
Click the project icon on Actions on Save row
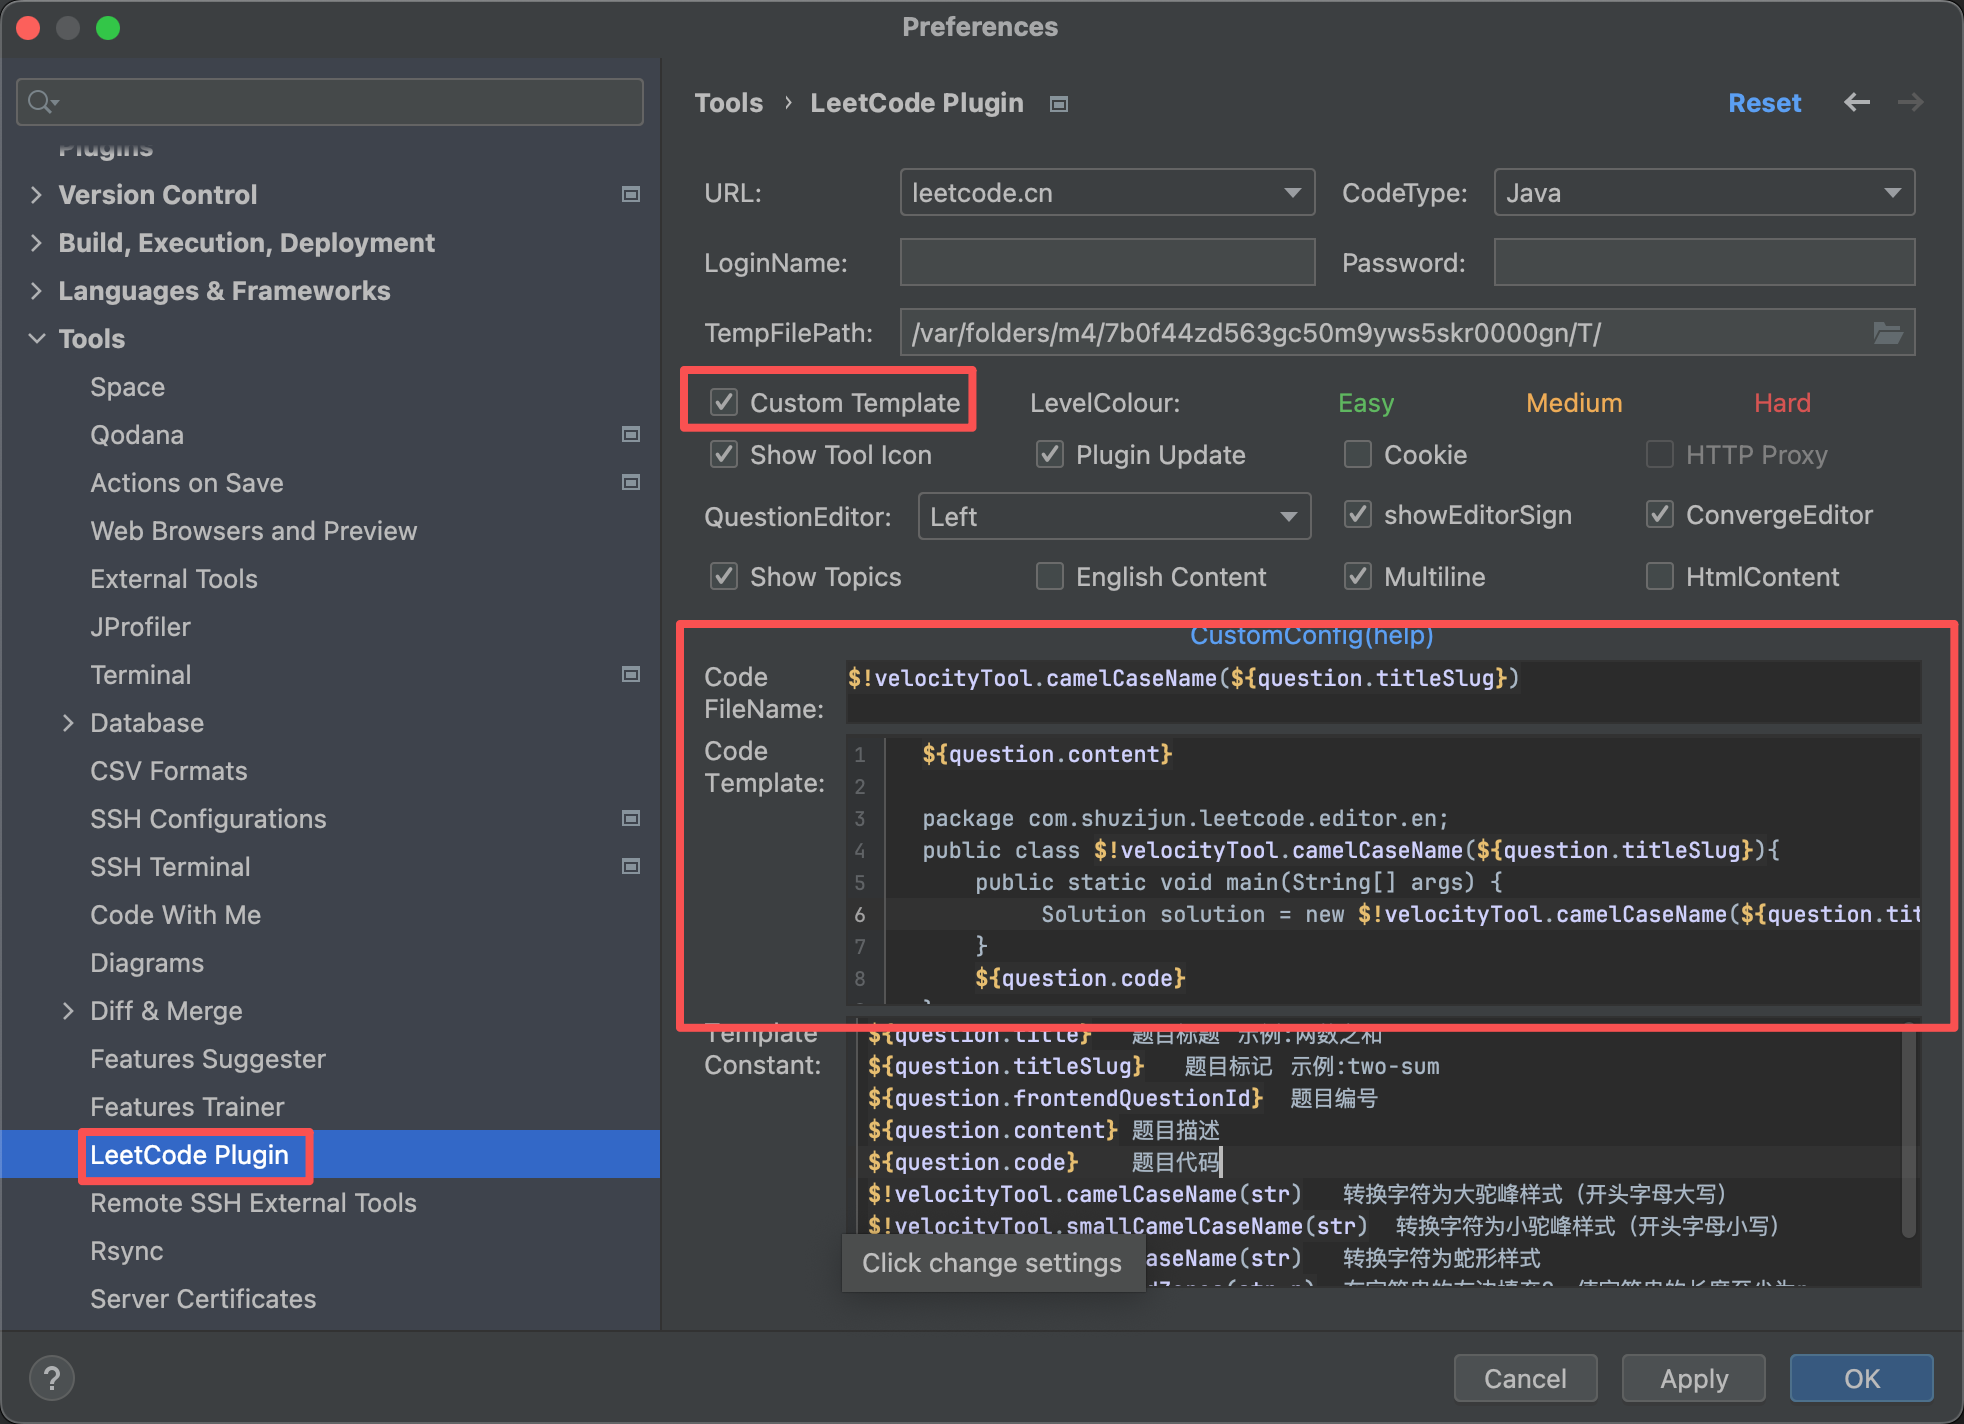coord(631,482)
